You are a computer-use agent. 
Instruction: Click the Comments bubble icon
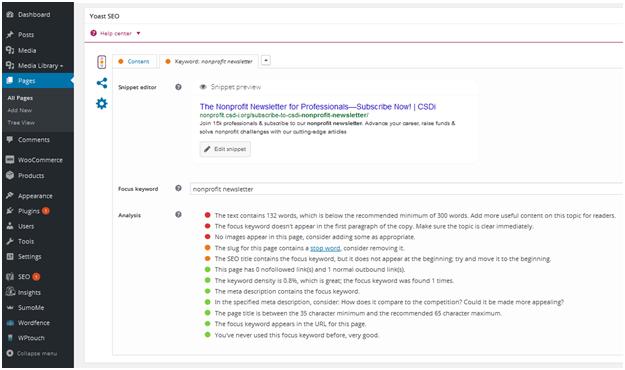point(10,140)
